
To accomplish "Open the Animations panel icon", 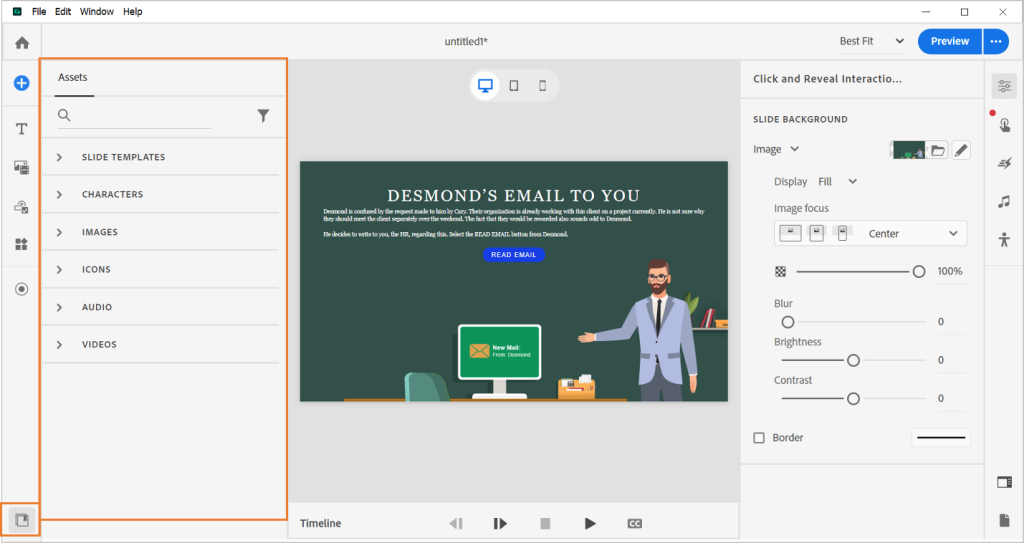I will [x=1004, y=163].
